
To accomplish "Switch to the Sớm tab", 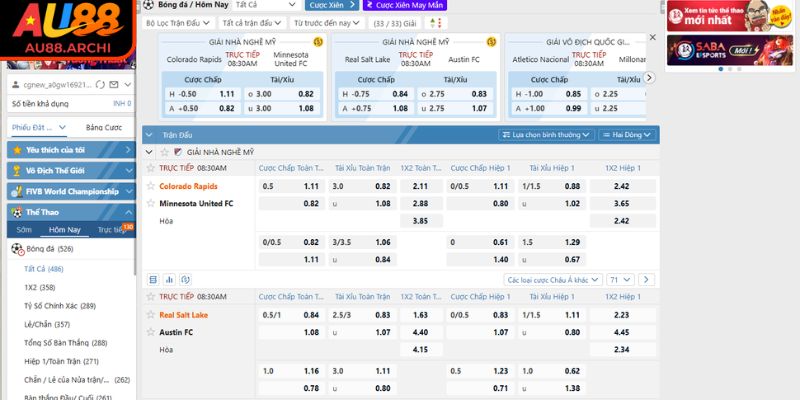I will [x=24, y=229].
